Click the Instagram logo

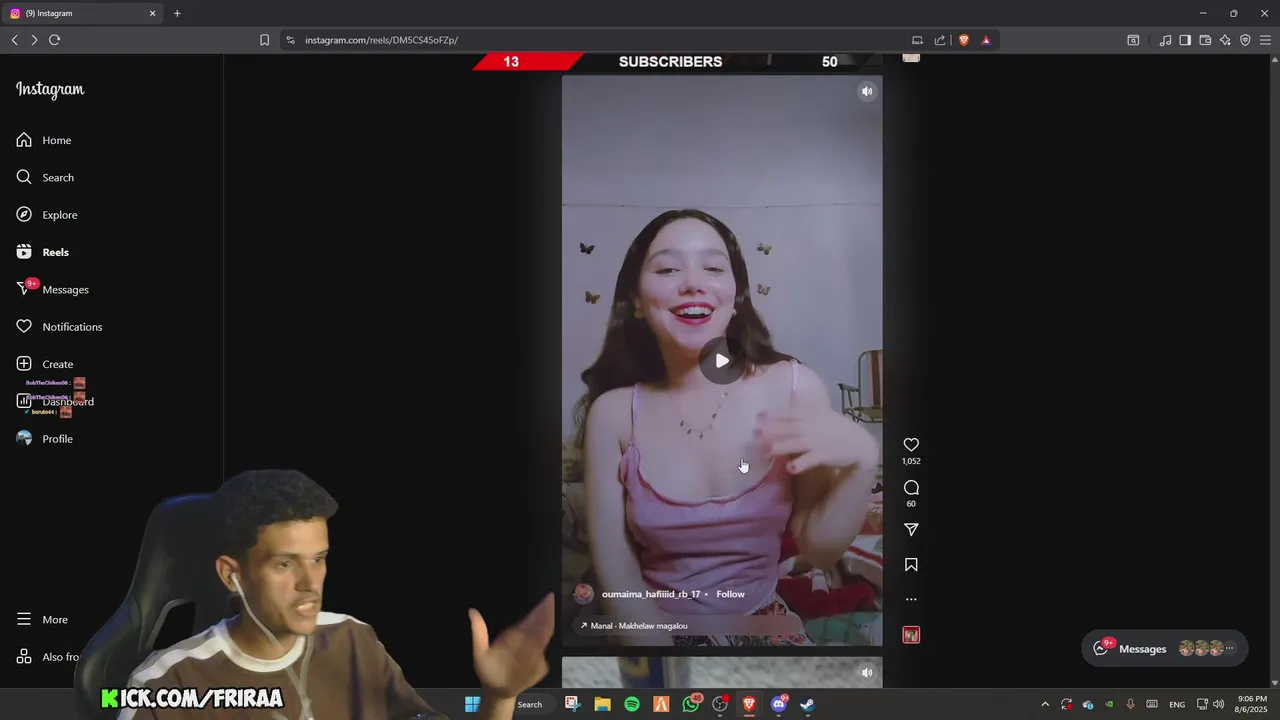(x=50, y=89)
